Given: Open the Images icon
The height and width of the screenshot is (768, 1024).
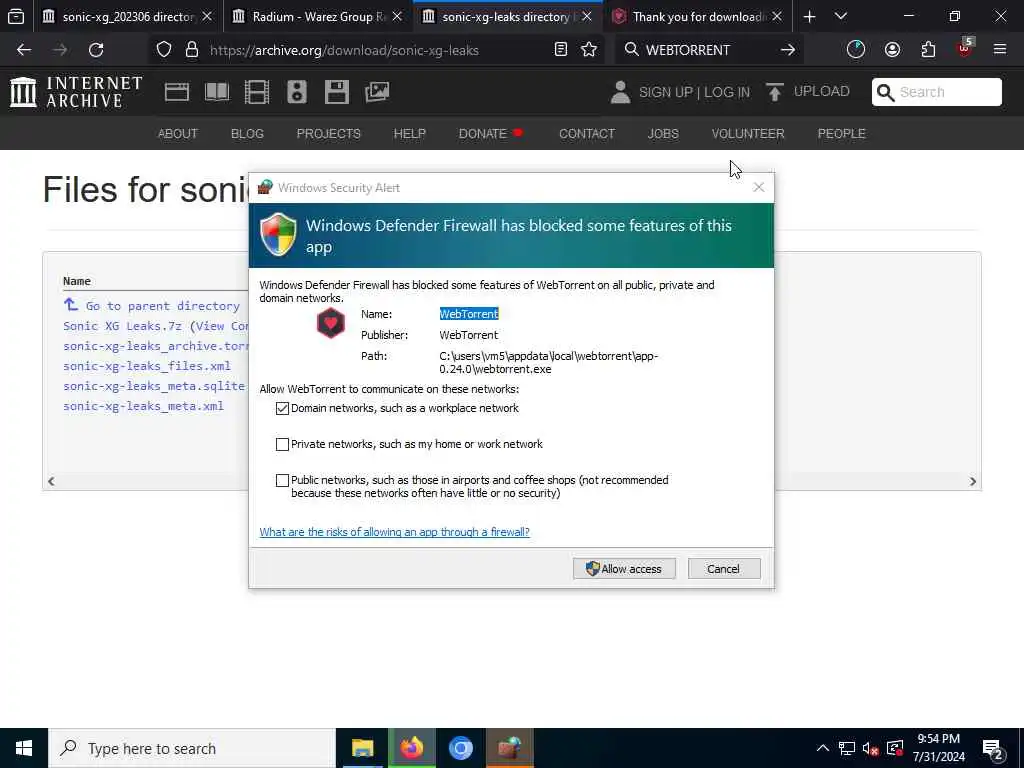Looking at the screenshot, I should [x=377, y=92].
